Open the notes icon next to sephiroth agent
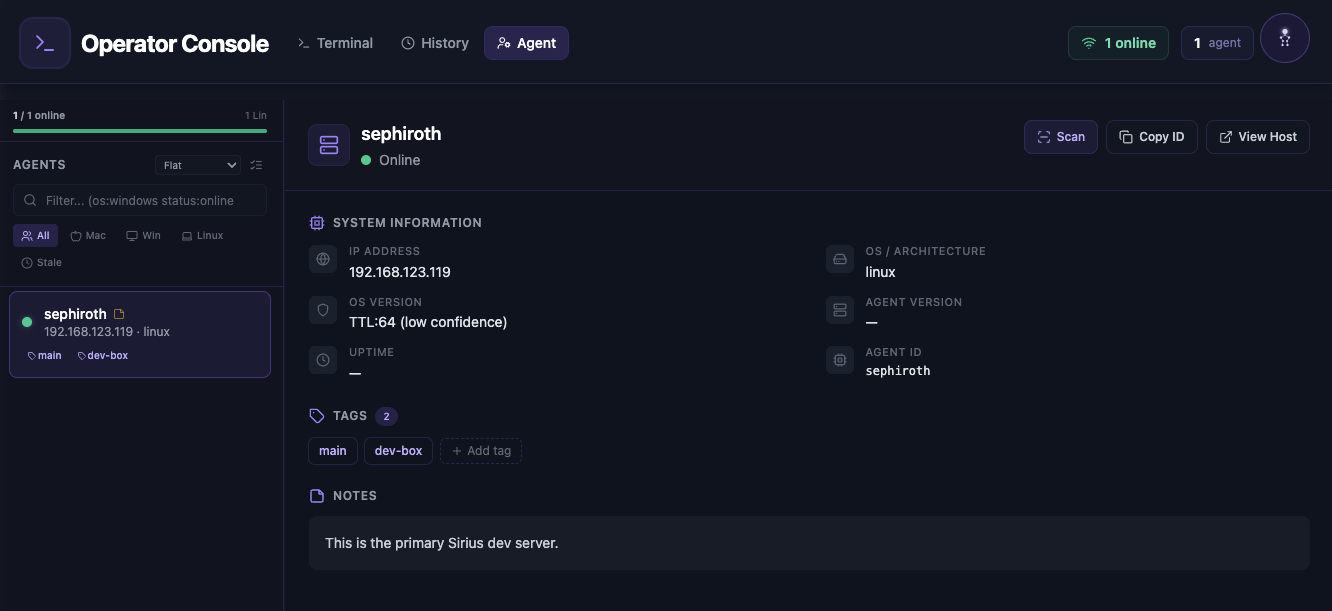Viewport: 1332px width, 611px height. click(119, 313)
